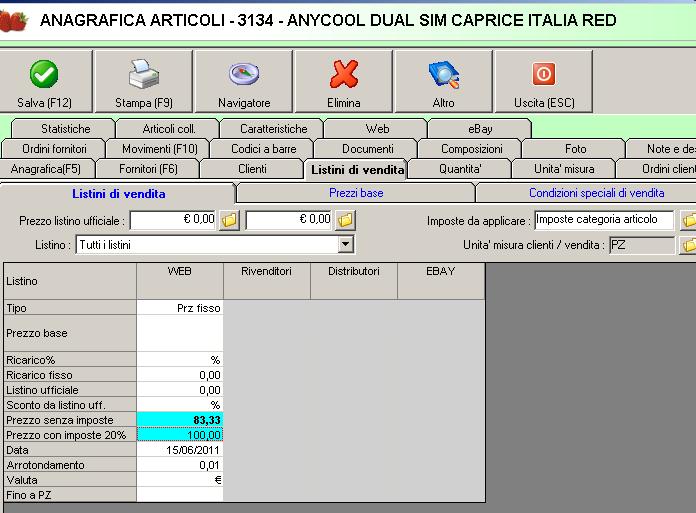696x513 pixels.
Task: Open the Unita' misura tab
Action: click(x=564, y=169)
